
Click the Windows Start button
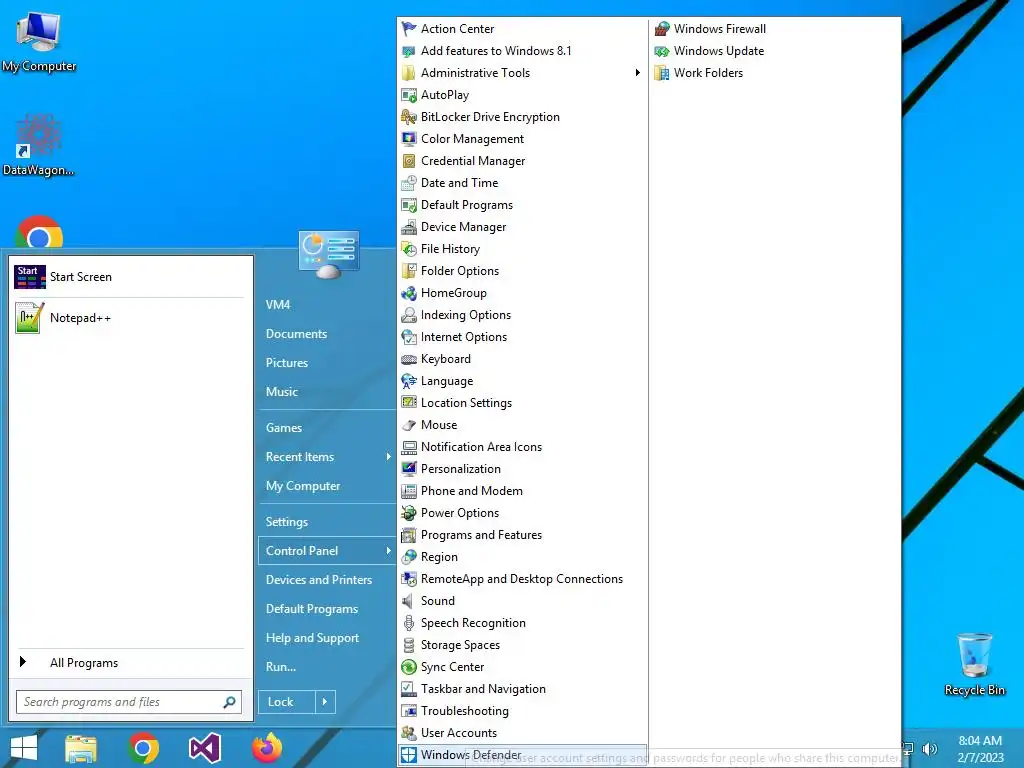(x=24, y=748)
